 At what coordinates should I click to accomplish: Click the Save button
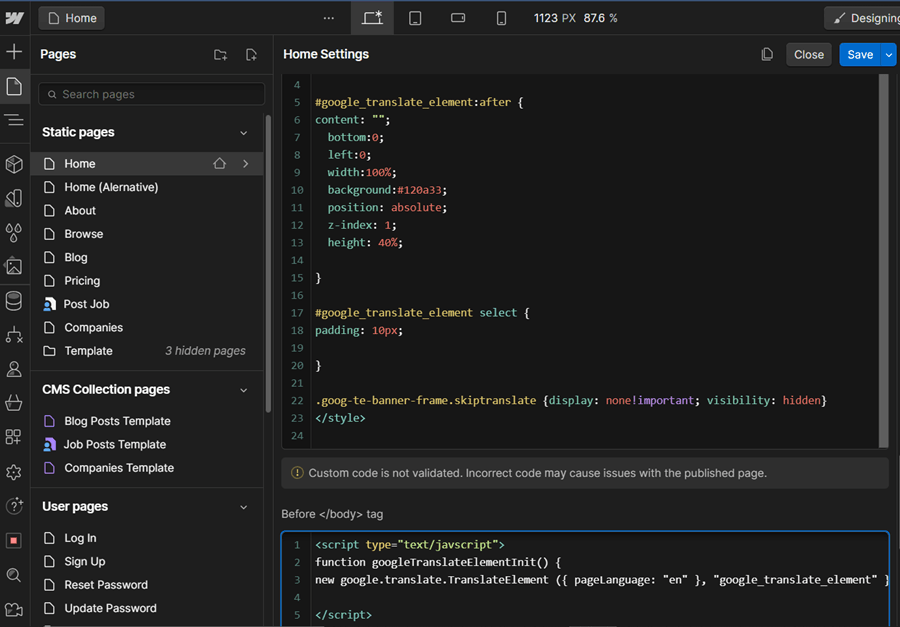pos(860,55)
